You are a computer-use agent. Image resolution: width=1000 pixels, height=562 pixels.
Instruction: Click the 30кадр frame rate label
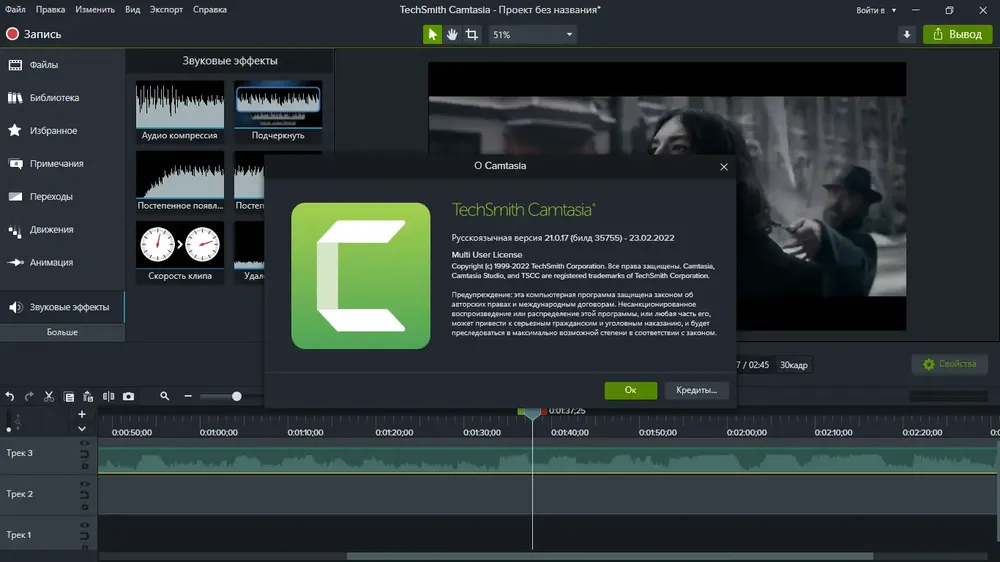tap(794, 366)
